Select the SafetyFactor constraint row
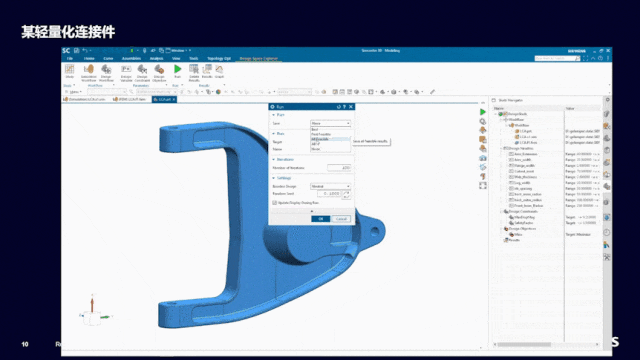This screenshot has width=640, height=360. click(521, 223)
